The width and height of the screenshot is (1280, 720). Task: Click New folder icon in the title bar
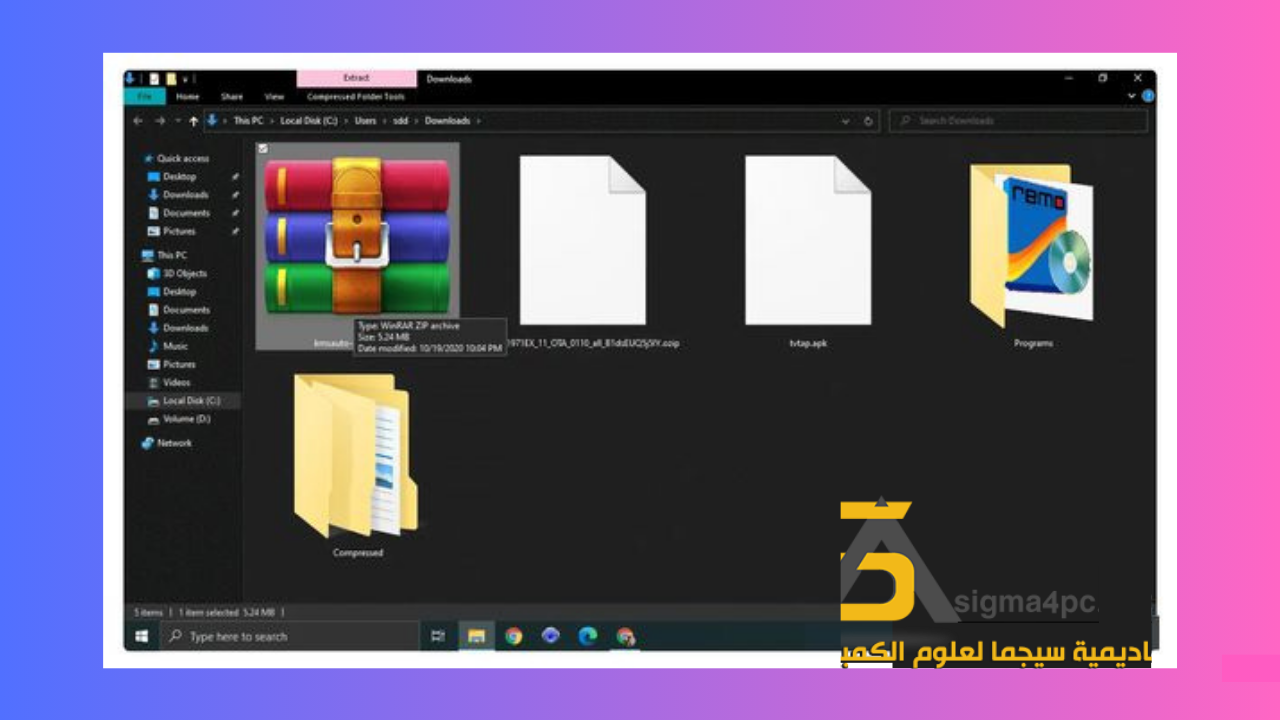(x=171, y=78)
